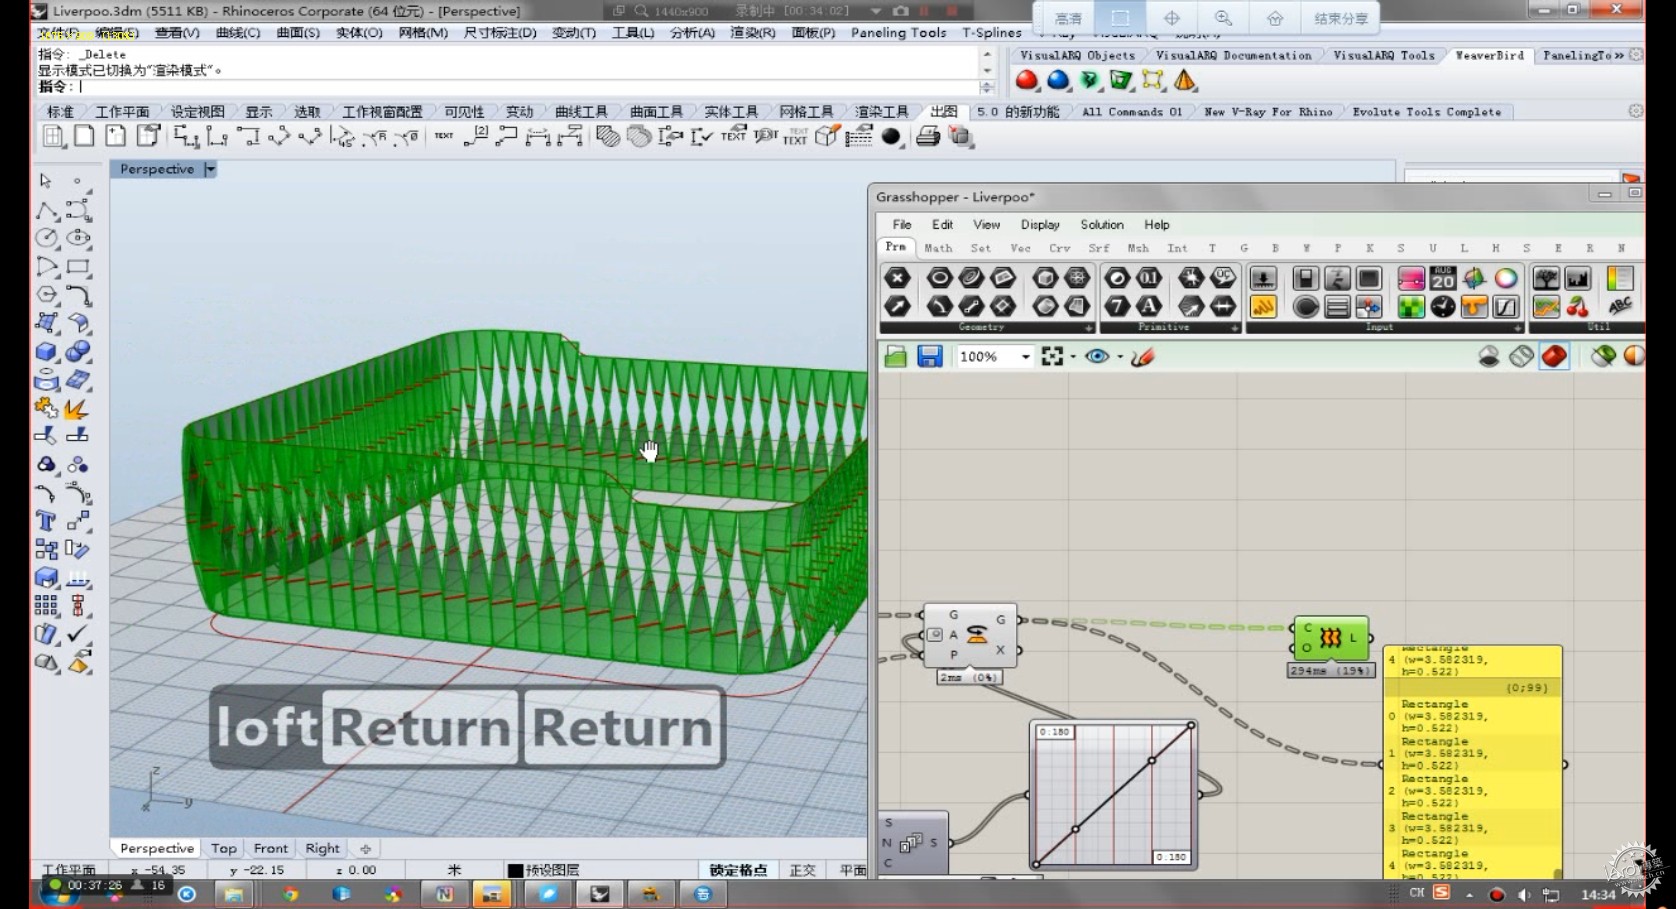Open the preview eye dropdown arrow
The height and width of the screenshot is (909, 1676).
pos(1120,357)
